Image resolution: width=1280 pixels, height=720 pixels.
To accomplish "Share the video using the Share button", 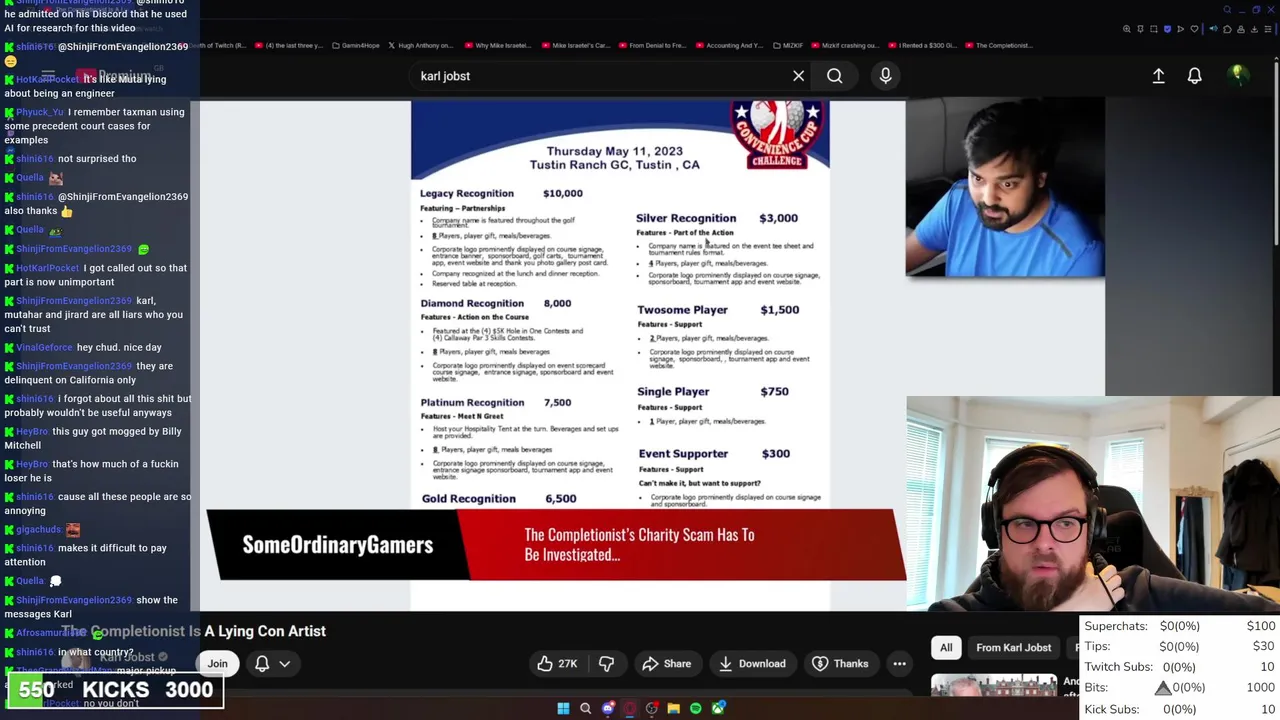I will point(667,664).
